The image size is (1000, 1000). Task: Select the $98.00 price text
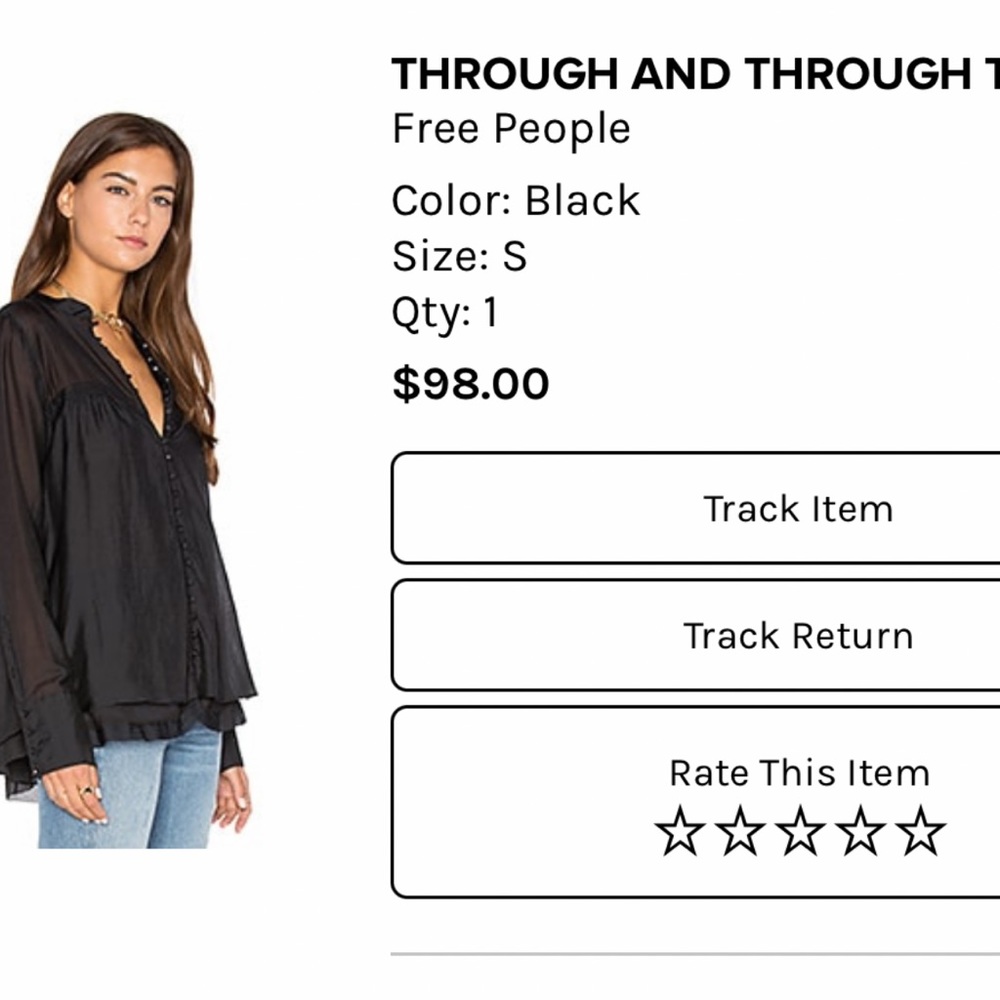click(x=470, y=382)
